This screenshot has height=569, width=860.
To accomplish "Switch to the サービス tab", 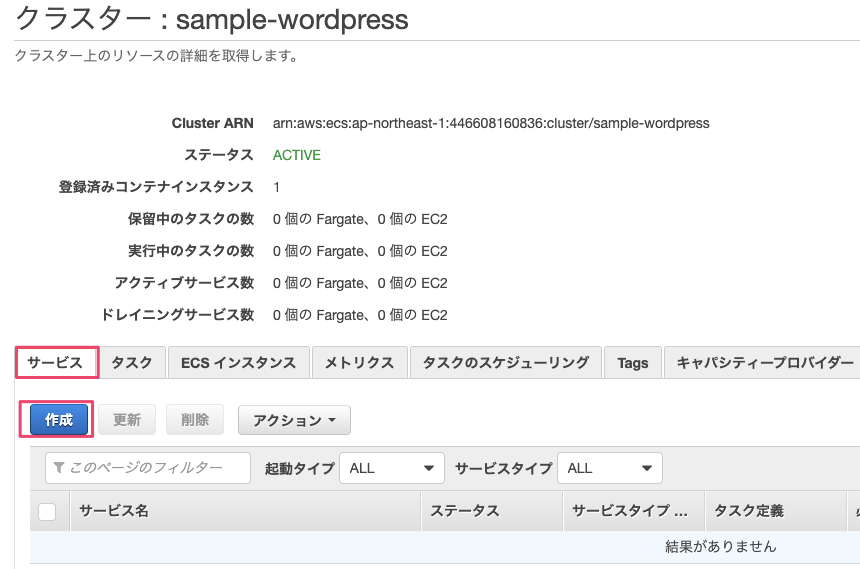I will click(x=56, y=363).
